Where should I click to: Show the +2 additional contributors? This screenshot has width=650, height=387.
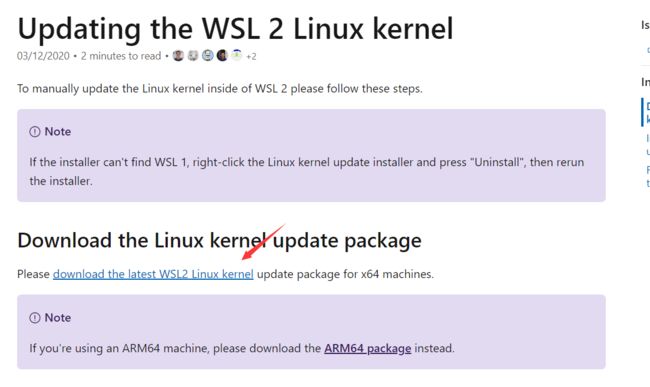tap(251, 56)
